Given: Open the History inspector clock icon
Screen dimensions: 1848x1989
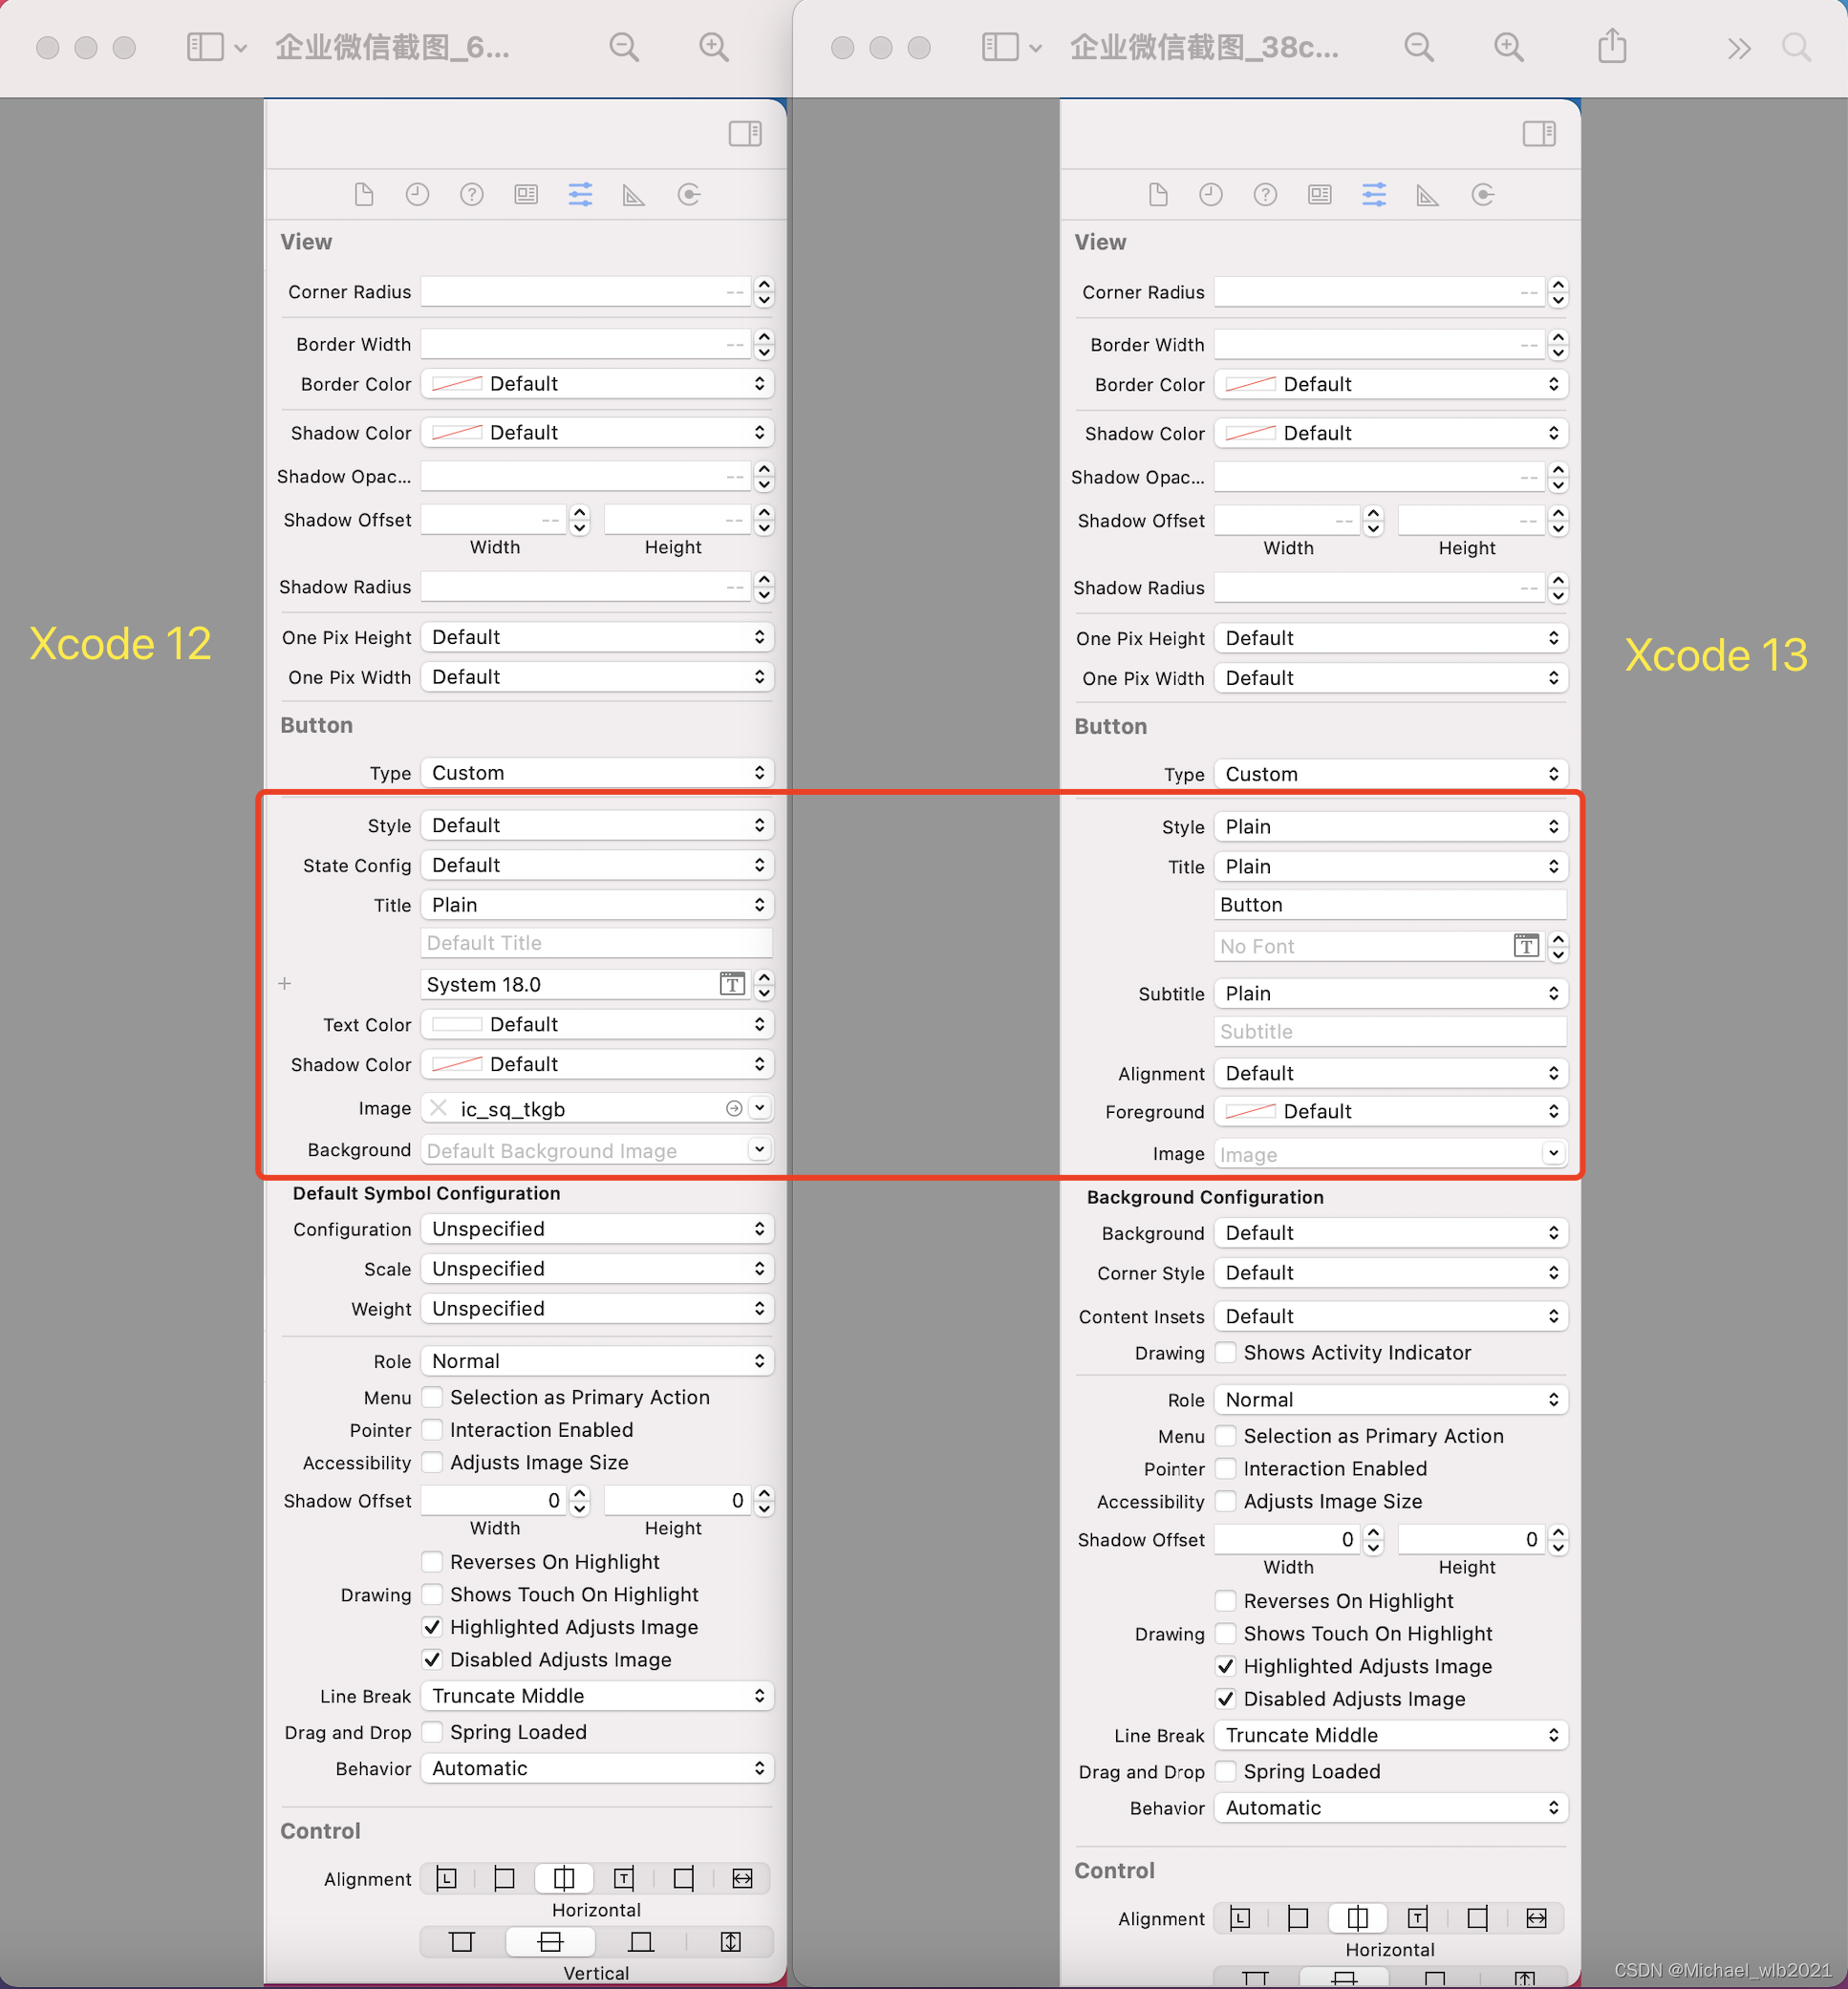Looking at the screenshot, I should click(417, 195).
